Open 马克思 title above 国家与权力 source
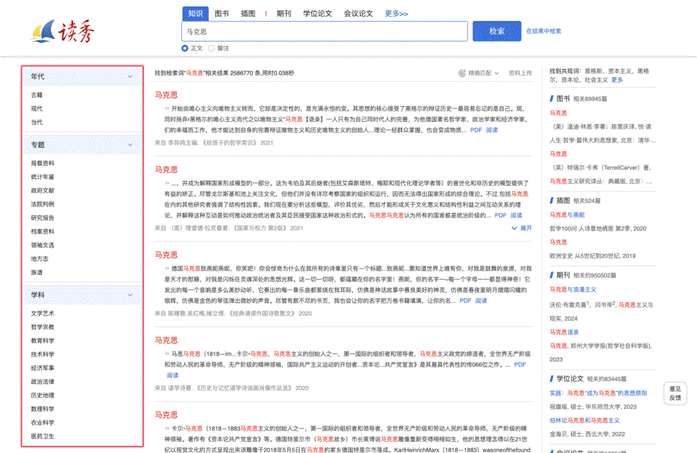 click(166, 169)
